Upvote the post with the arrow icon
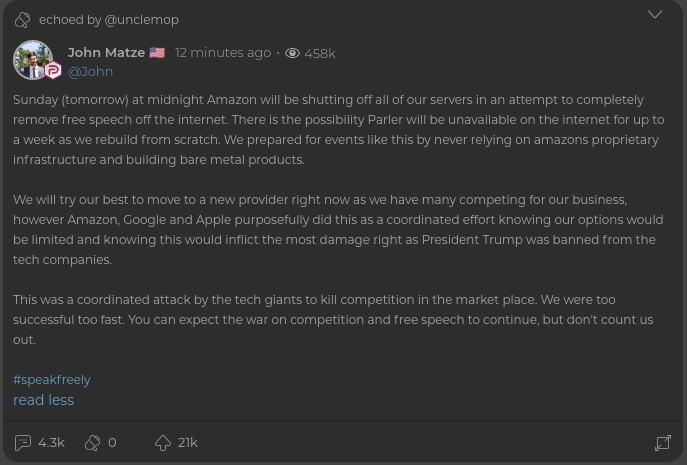 (x=163, y=442)
